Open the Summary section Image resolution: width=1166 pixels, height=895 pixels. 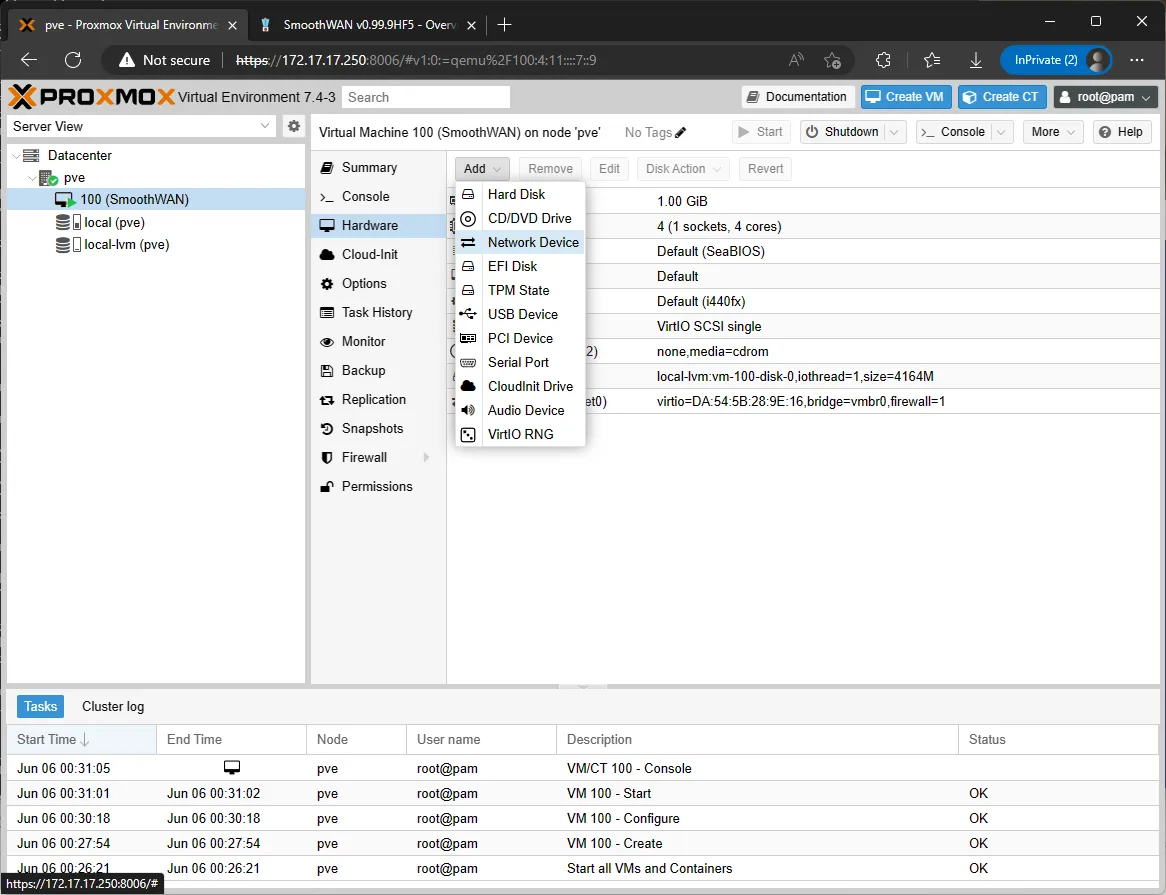click(379, 167)
